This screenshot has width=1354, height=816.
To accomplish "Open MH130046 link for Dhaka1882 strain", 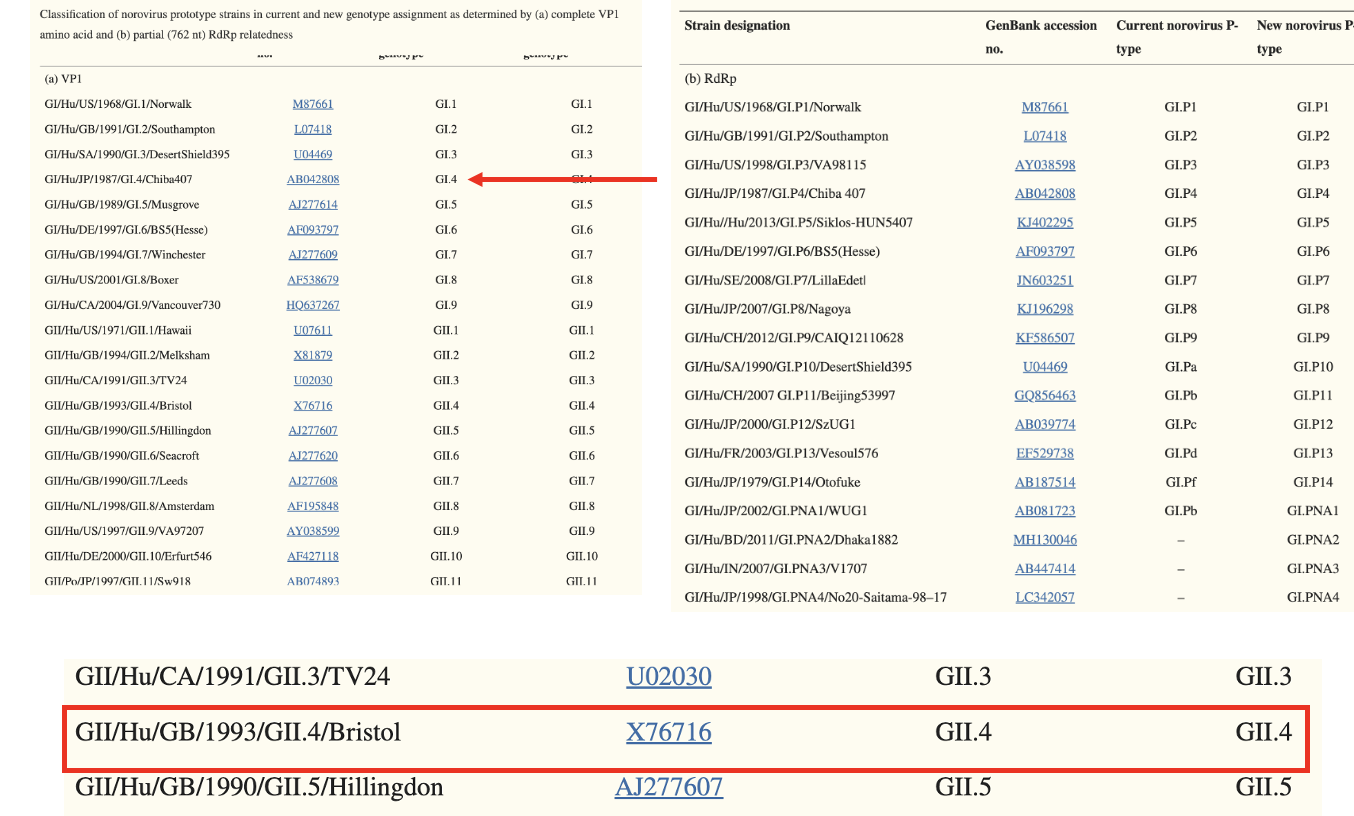I will click(x=1045, y=540).
